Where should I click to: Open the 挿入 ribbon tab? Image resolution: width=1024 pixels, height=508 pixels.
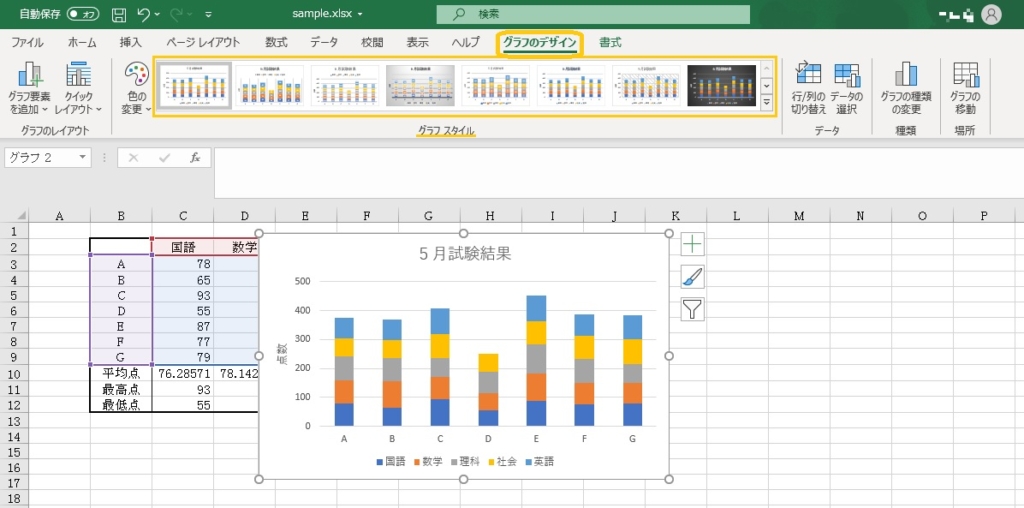pos(130,43)
